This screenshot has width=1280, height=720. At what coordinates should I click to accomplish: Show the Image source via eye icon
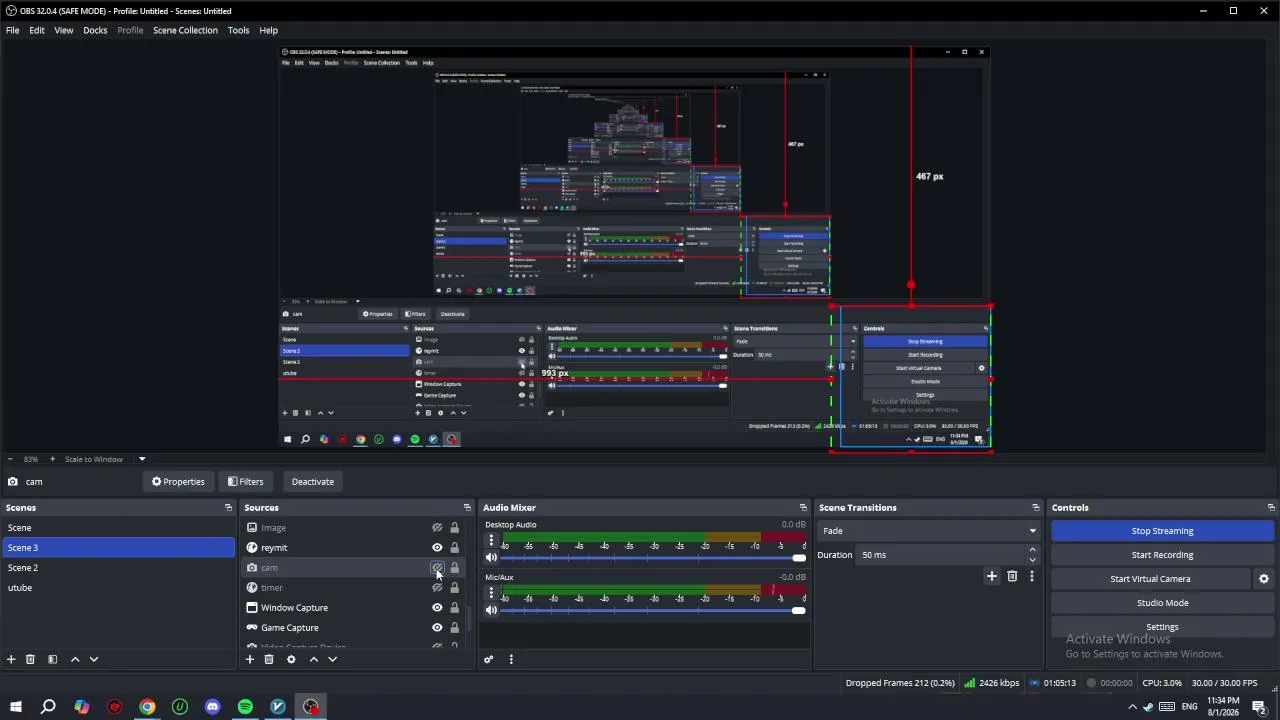(437, 528)
